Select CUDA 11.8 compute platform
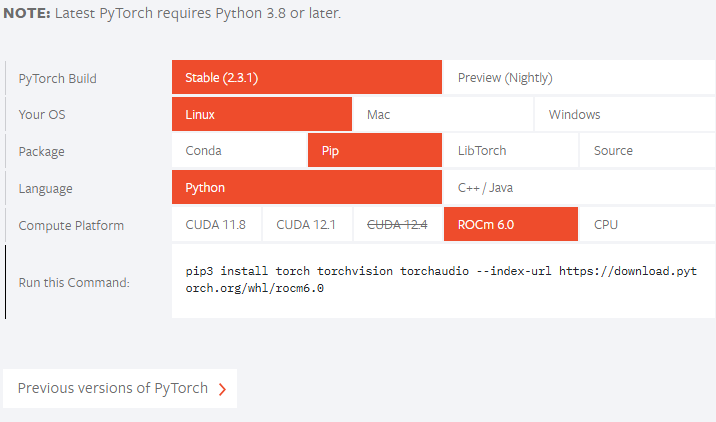 216,224
